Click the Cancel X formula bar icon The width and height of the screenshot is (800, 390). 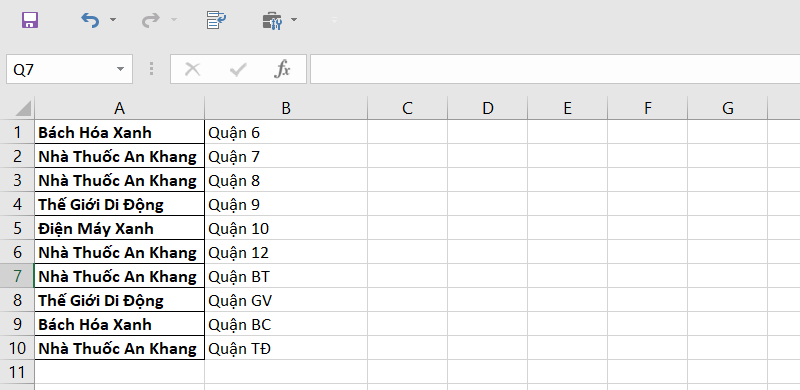(x=192, y=69)
